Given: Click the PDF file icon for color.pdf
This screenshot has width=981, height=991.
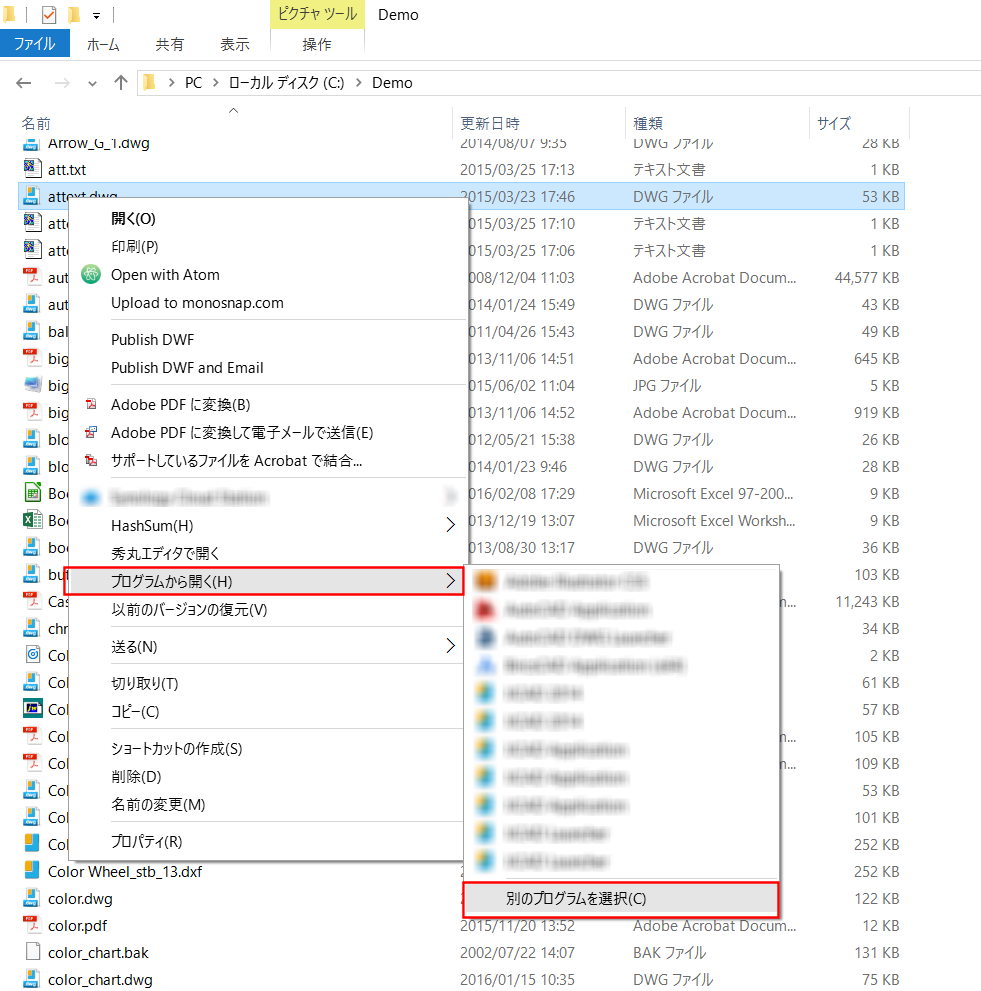Looking at the screenshot, I should tap(32, 926).
